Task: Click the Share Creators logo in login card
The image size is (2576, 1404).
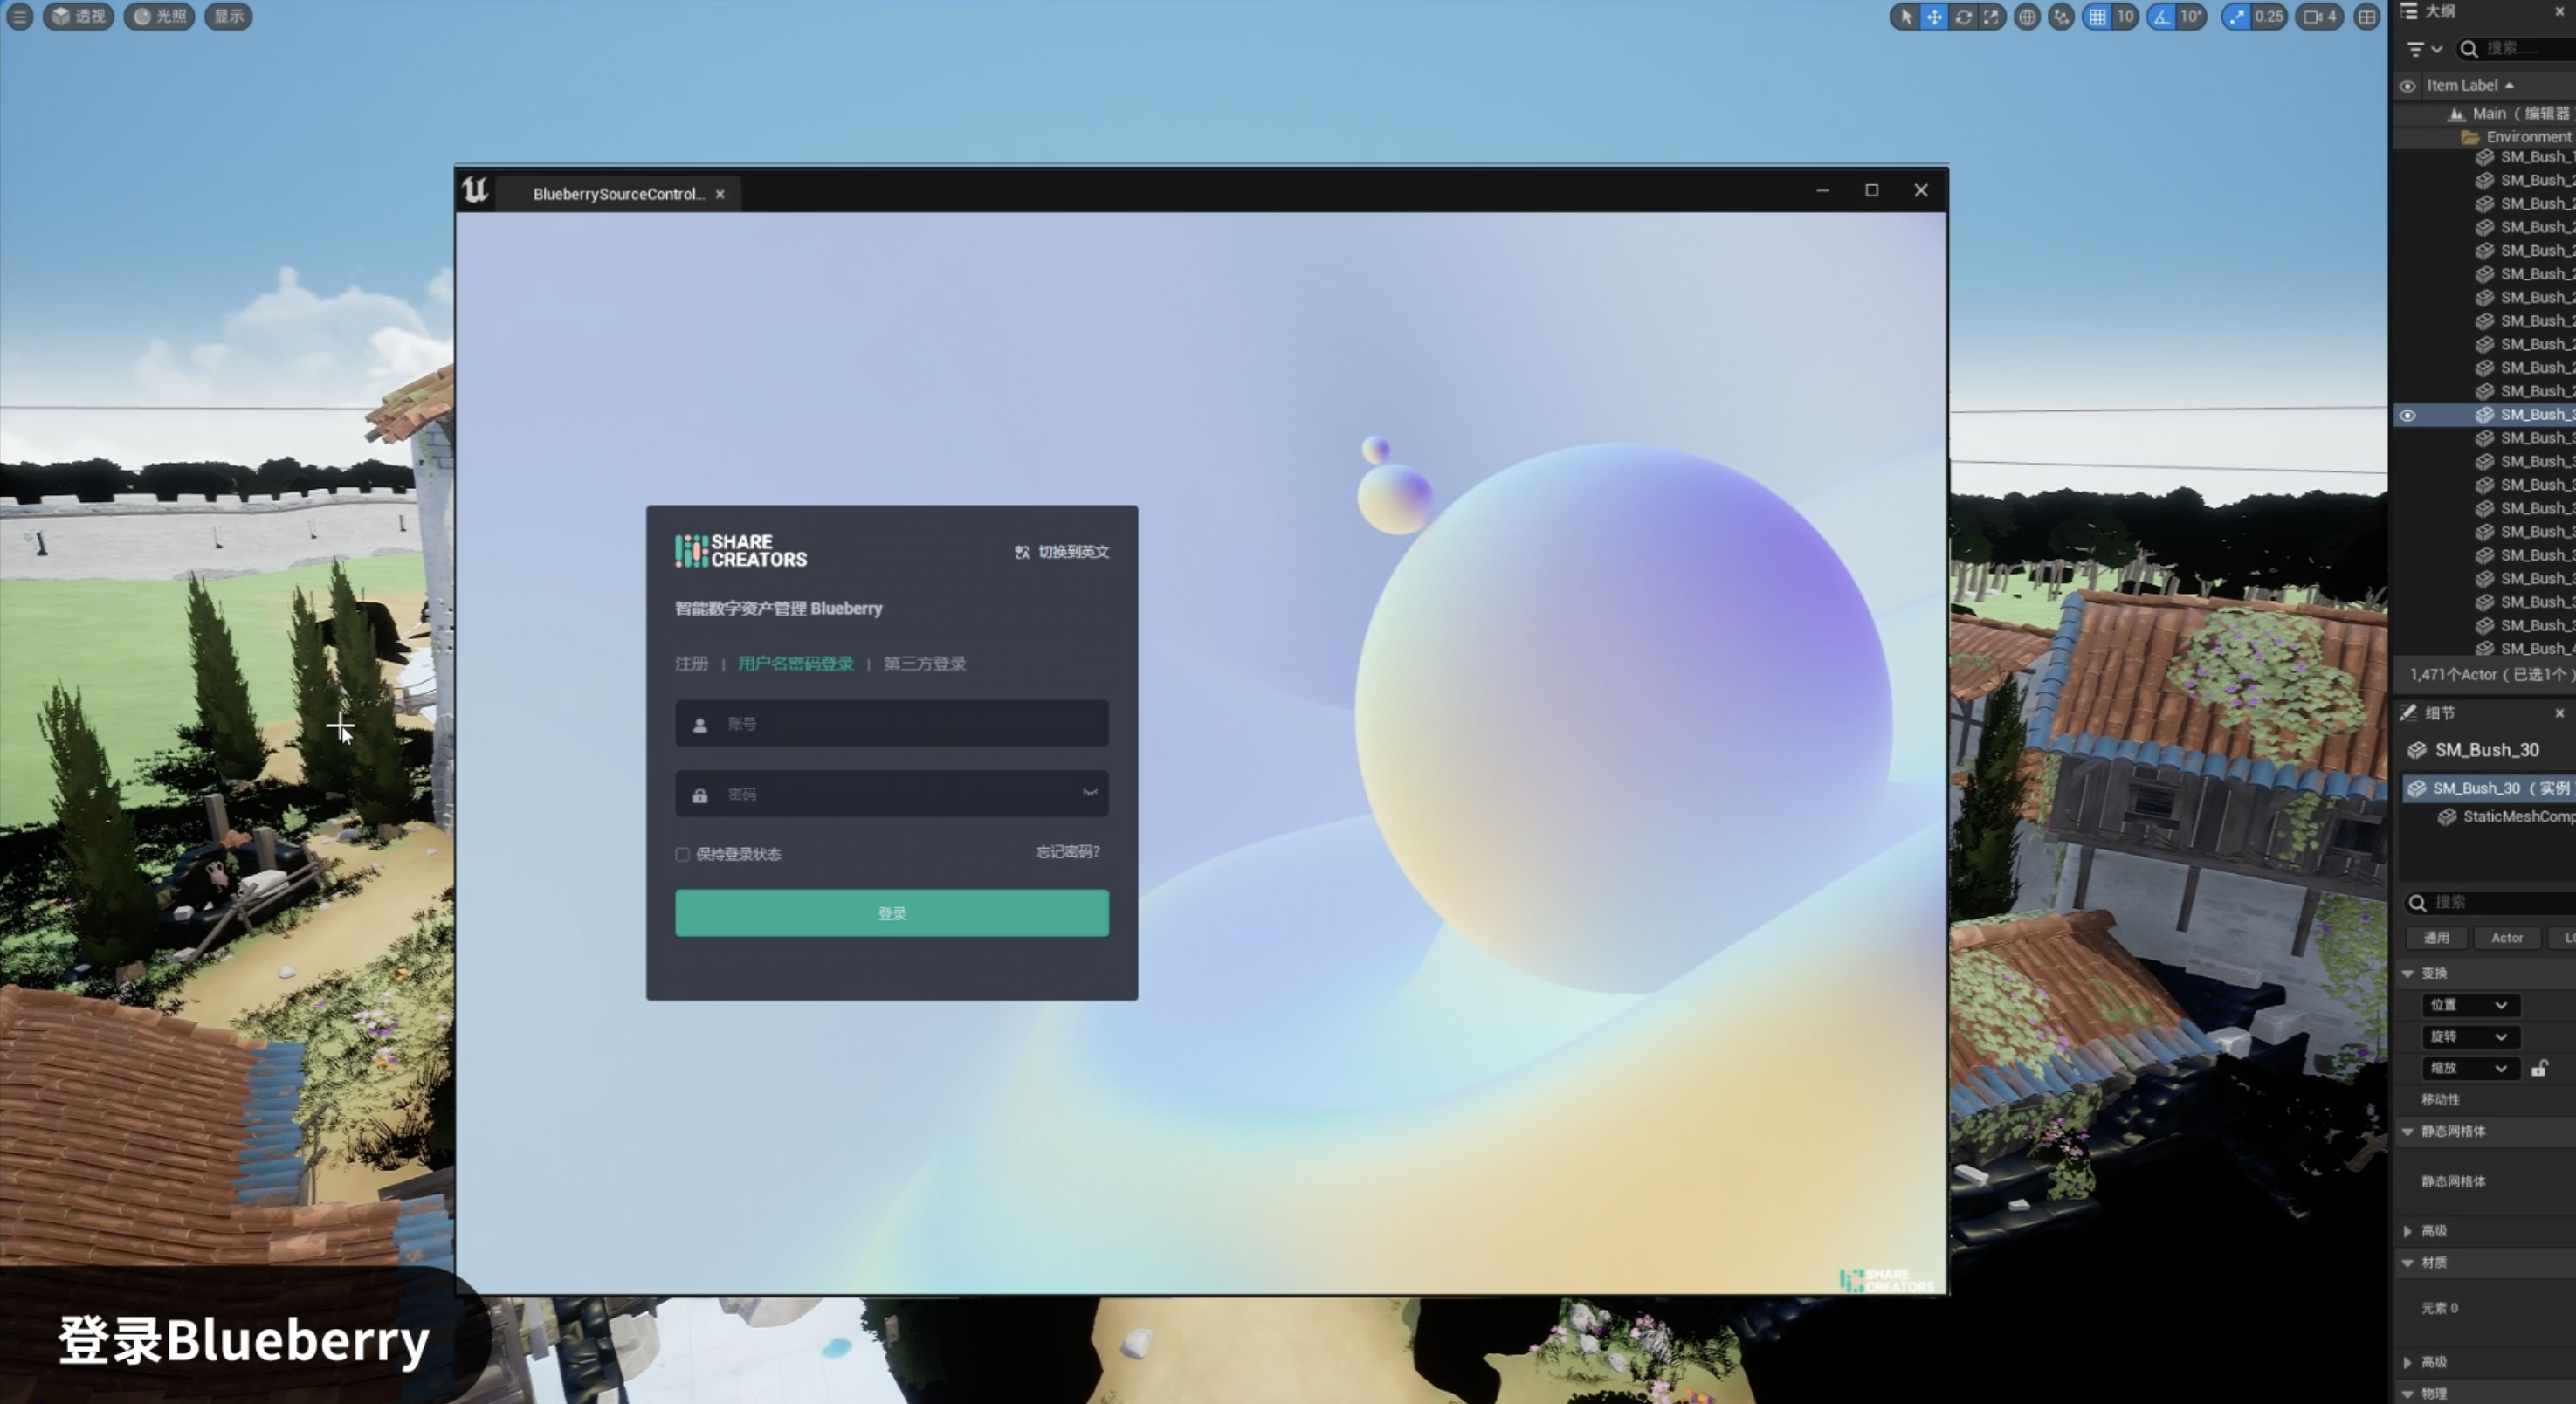Action: click(x=741, y=551)
